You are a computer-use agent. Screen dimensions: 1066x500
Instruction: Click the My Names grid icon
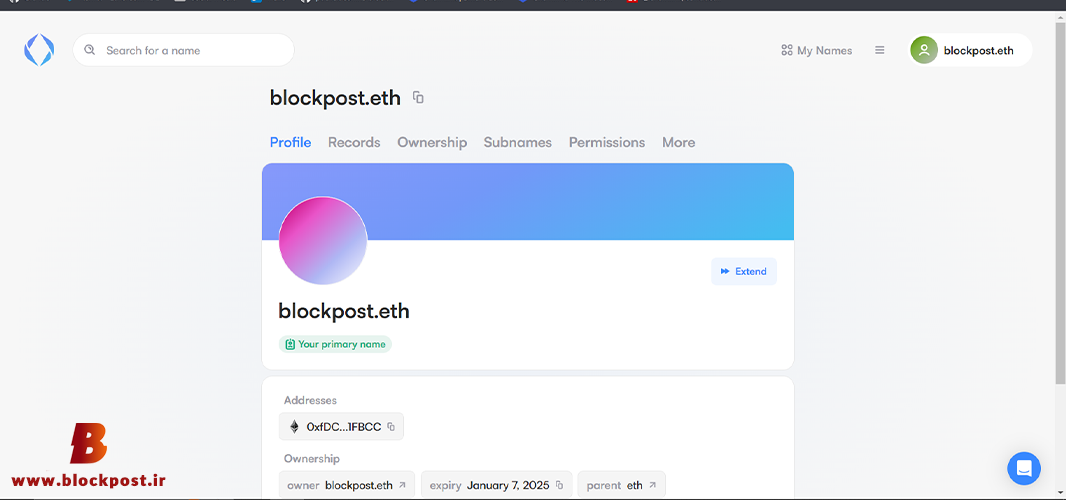point(787,50)
